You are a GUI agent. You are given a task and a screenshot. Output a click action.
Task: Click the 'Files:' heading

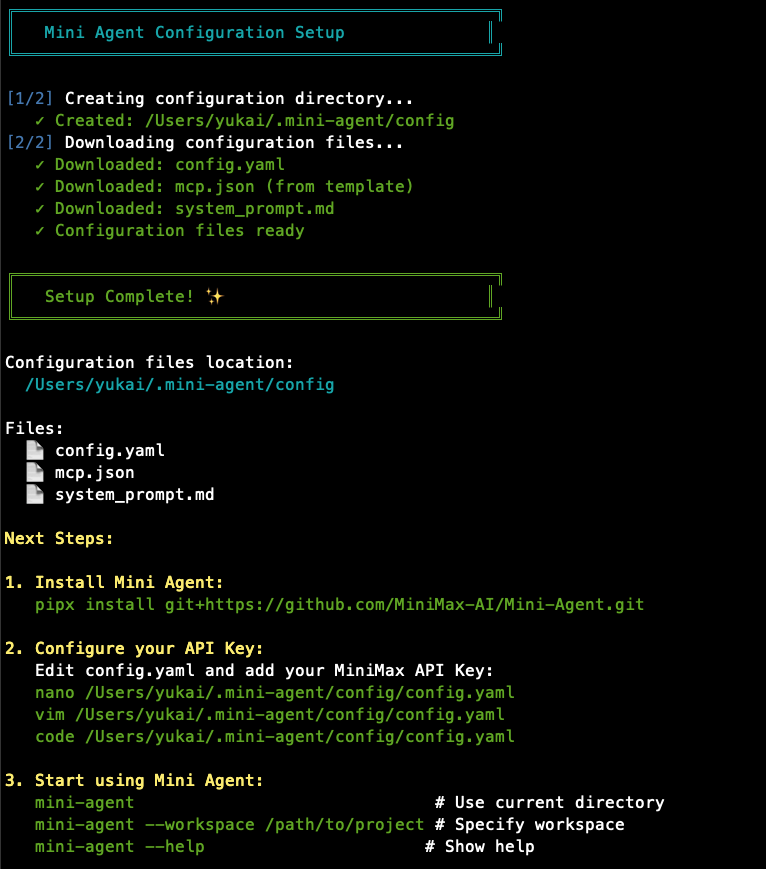tap(34, 428)
